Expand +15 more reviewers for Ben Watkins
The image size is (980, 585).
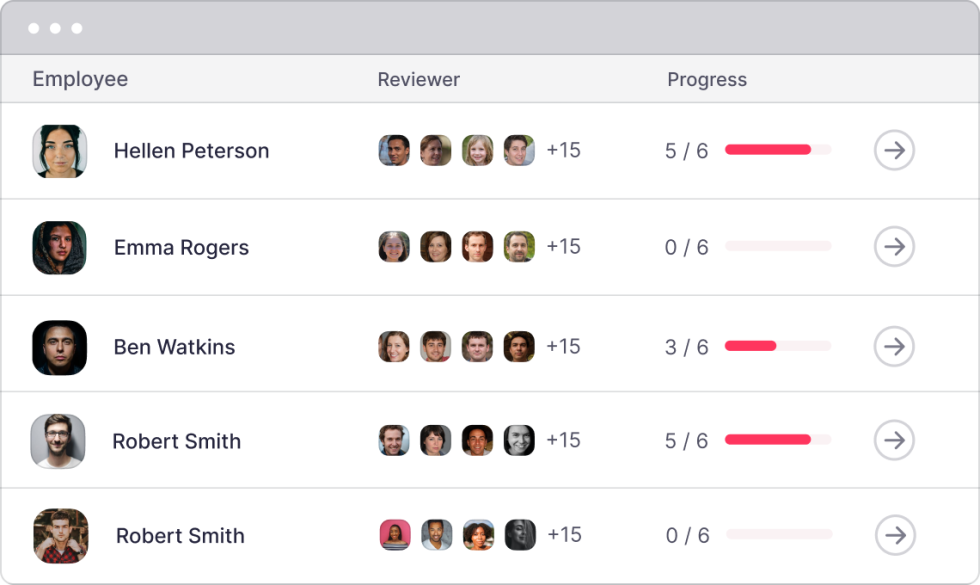pos(563,346)
